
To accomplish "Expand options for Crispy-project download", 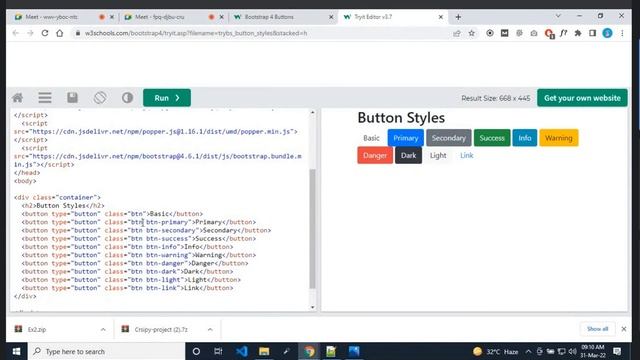I will pyautogui.click(x=210, y=329).
